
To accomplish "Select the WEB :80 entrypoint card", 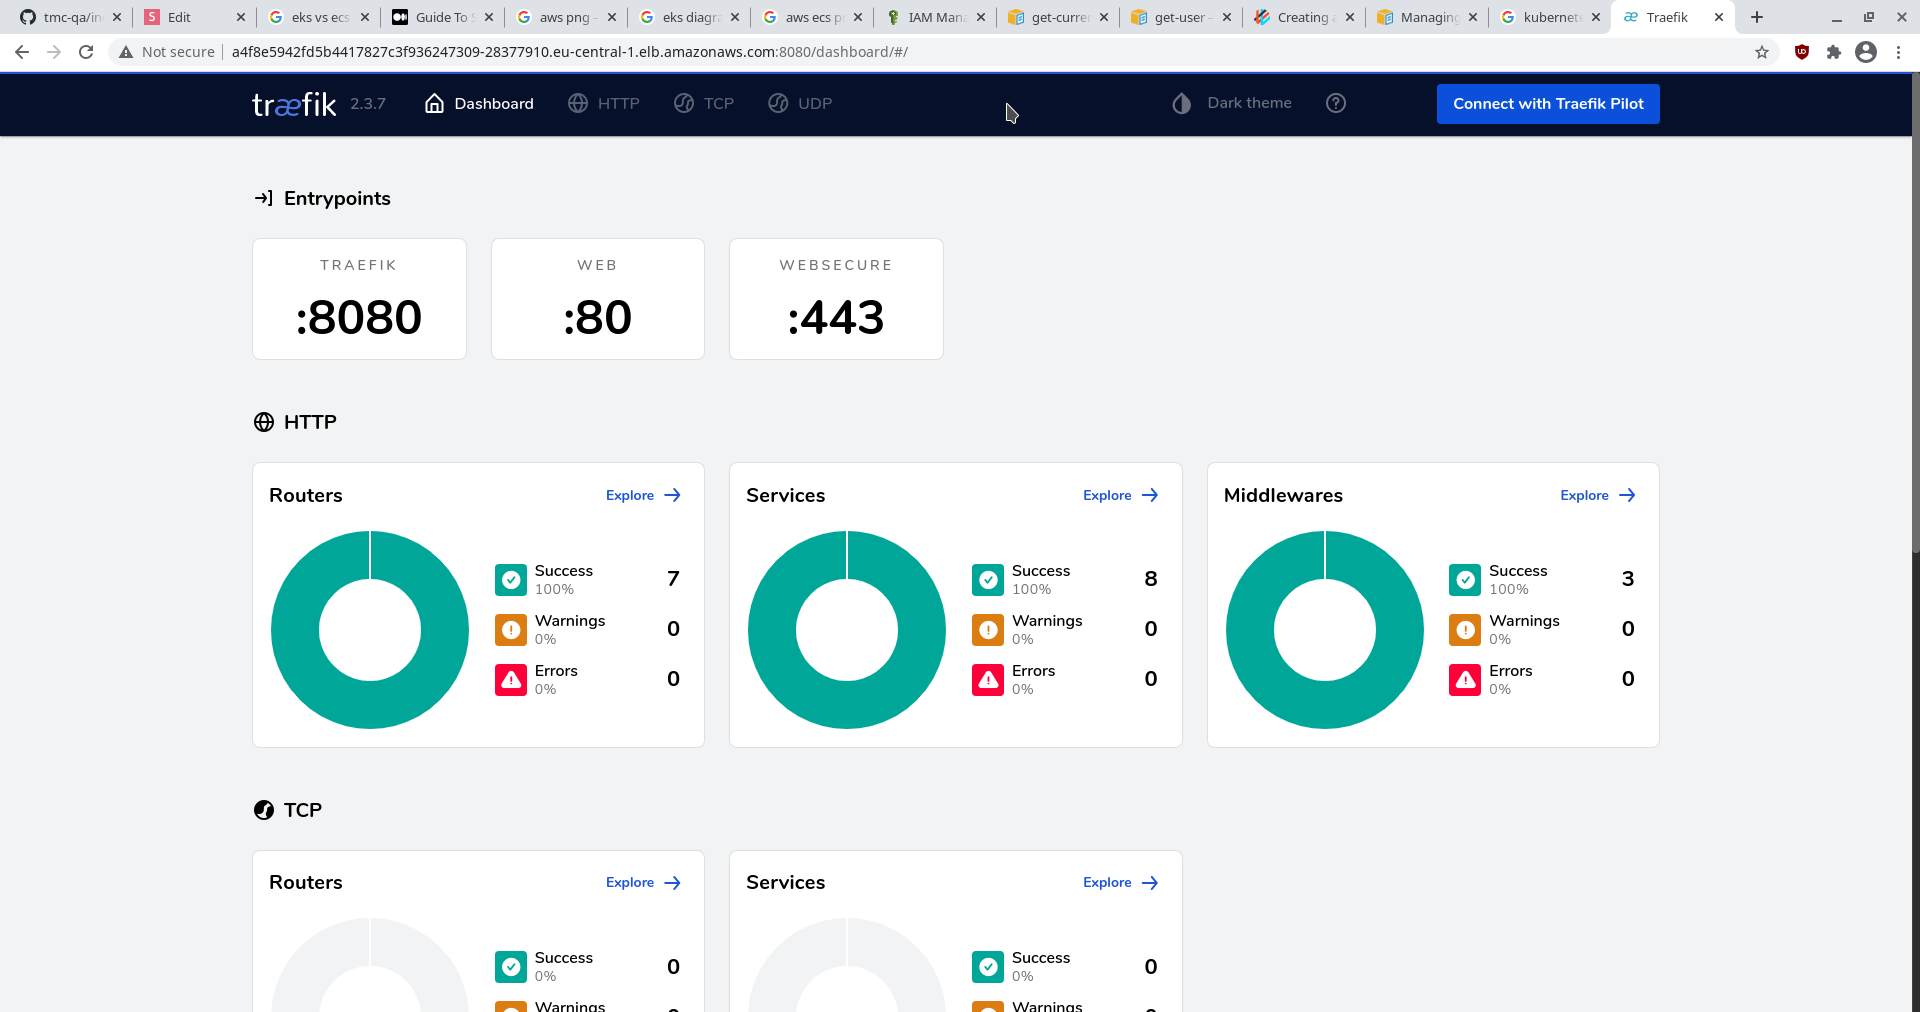I will tap(598, 299).
